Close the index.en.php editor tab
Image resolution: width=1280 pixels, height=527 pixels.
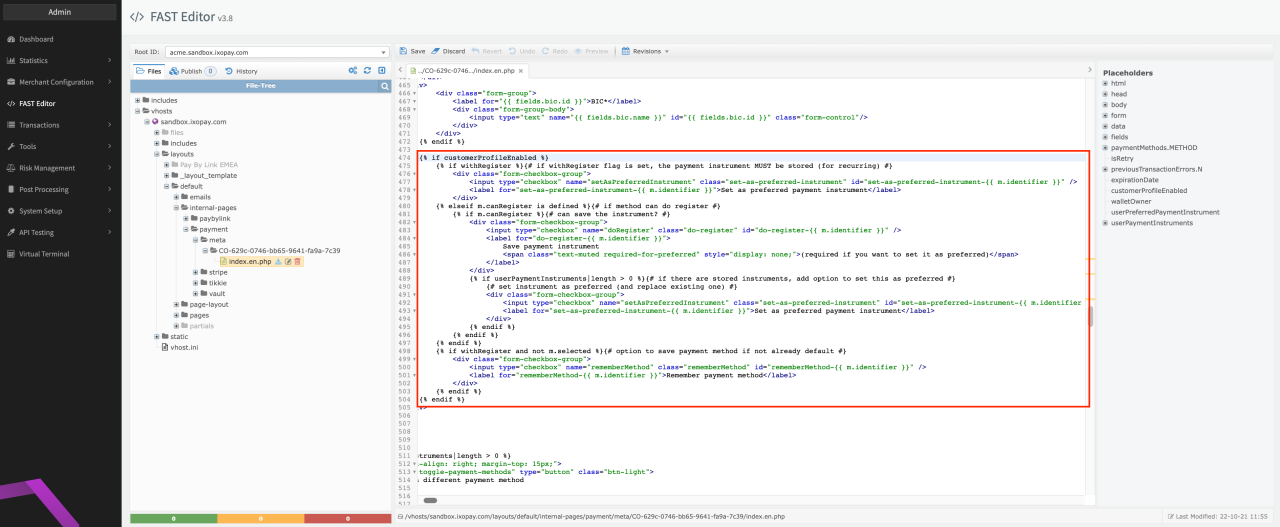[x=521, y=71]
